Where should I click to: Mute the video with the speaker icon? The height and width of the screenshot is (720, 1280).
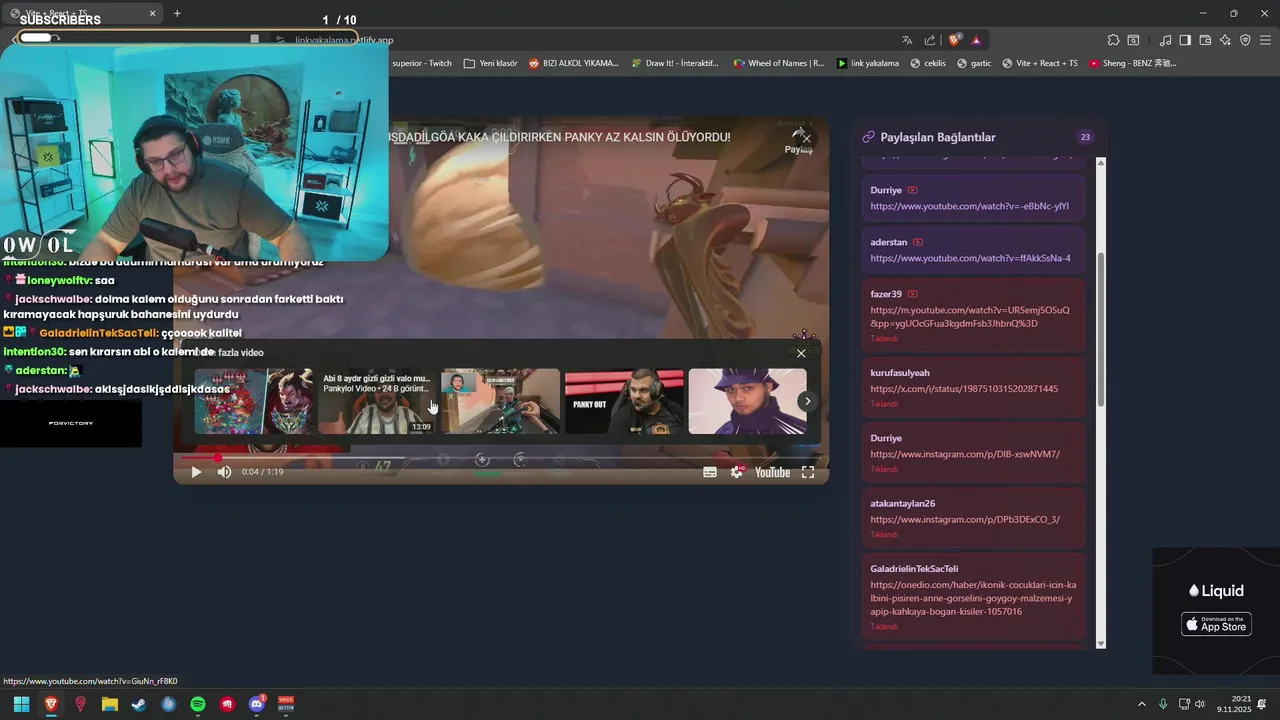[x=225, y=472]
